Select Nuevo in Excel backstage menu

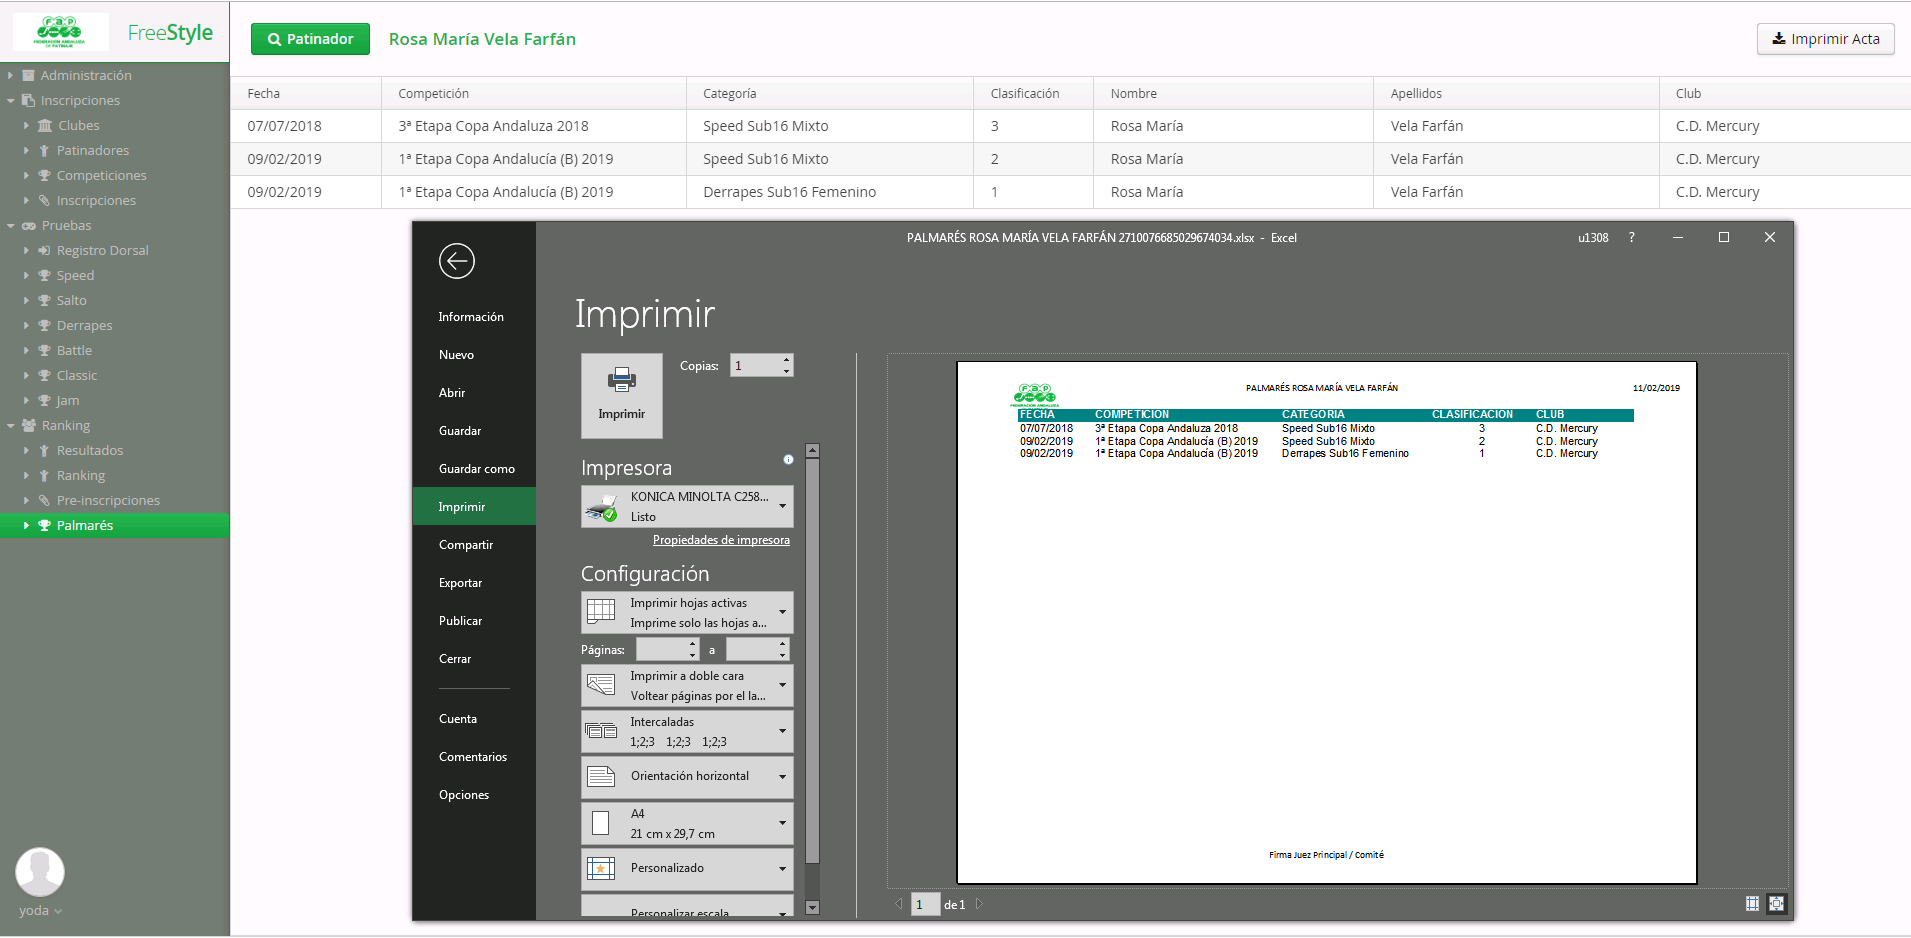pos(456,355)
